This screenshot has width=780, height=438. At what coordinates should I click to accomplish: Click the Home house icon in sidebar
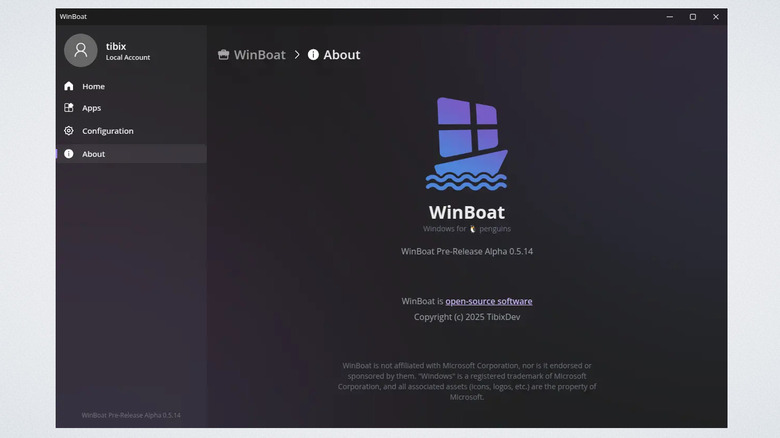69,86
